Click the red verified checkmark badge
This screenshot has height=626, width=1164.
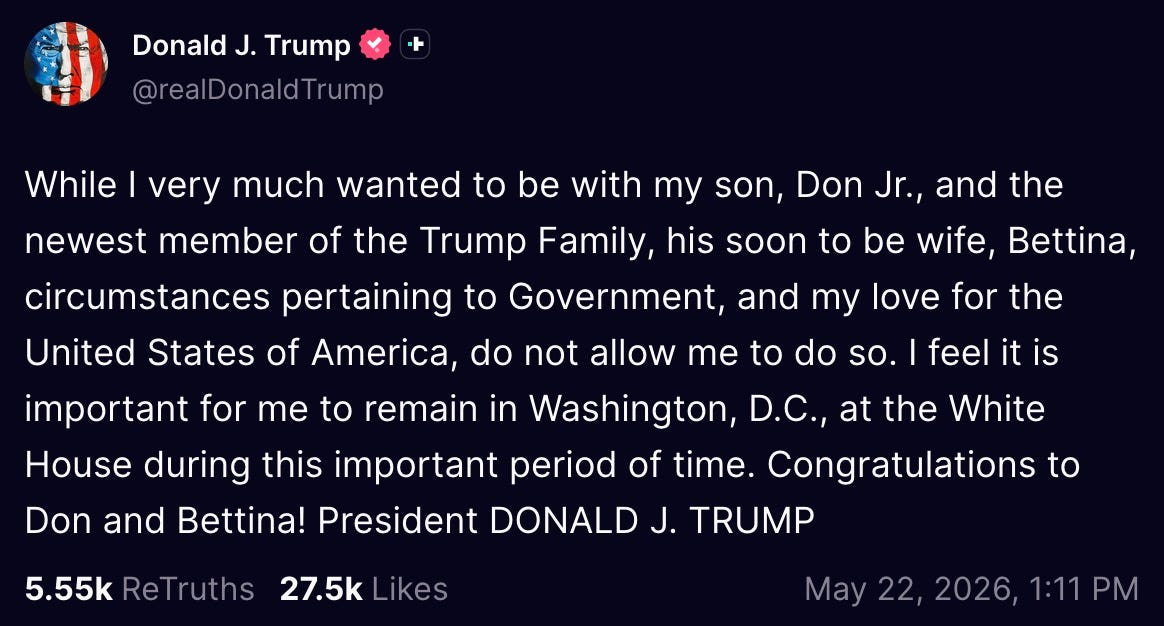[375, 45]
